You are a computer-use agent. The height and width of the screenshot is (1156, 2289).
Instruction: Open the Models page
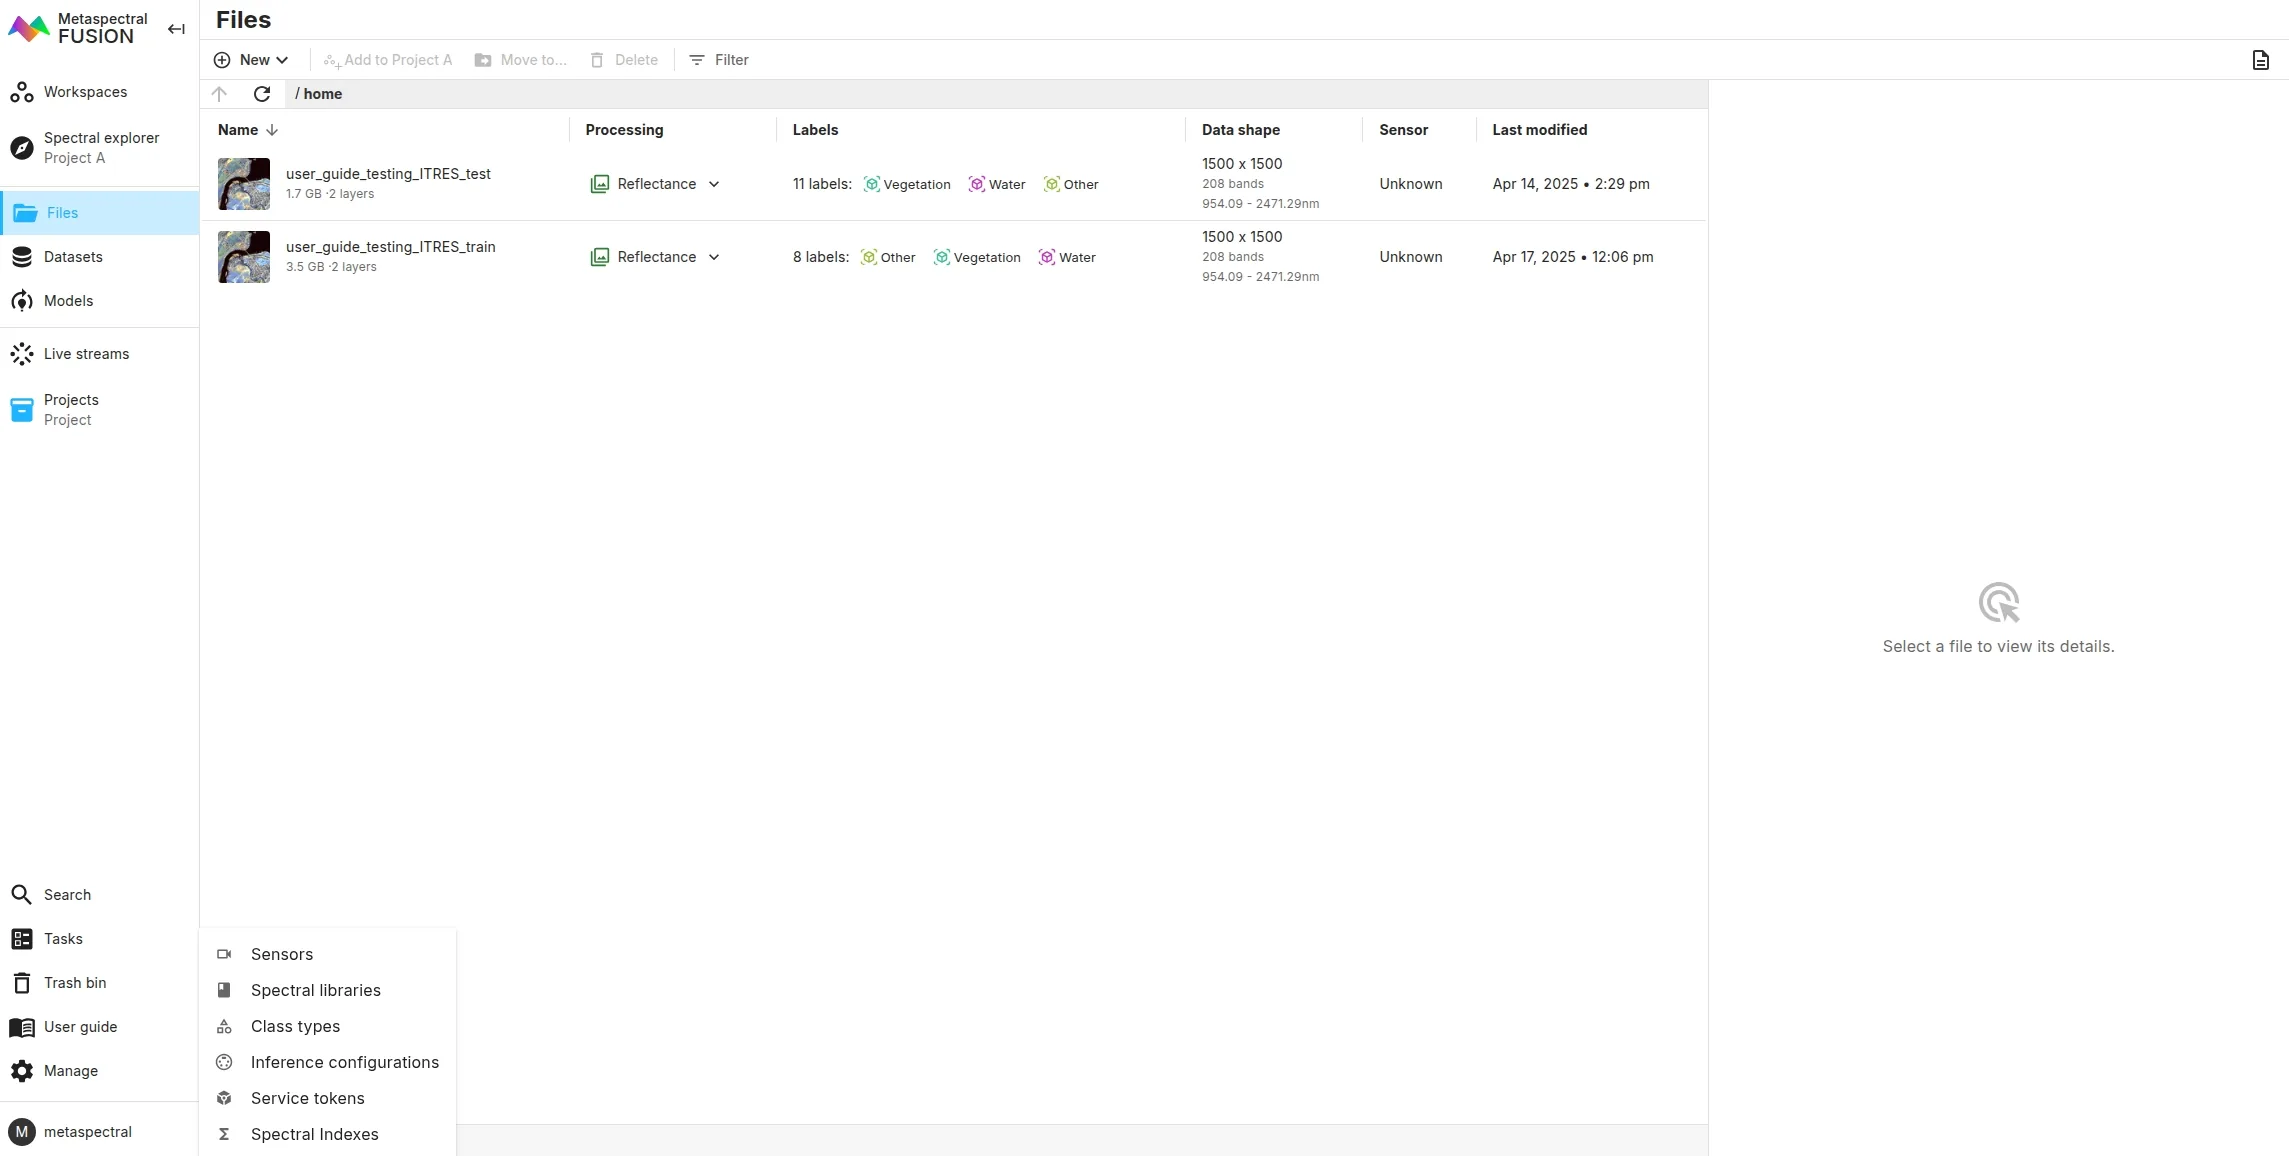click(x=68, y=301)
